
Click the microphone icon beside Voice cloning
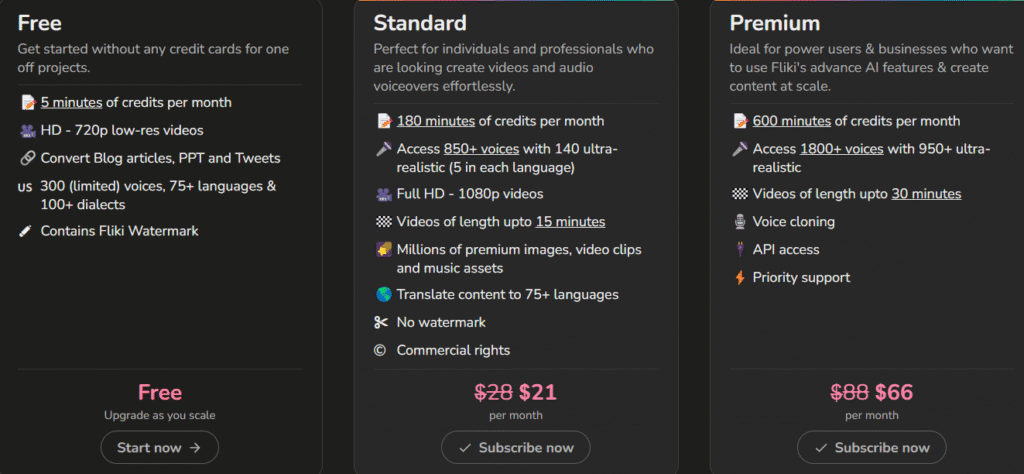[x=739, y=222]
